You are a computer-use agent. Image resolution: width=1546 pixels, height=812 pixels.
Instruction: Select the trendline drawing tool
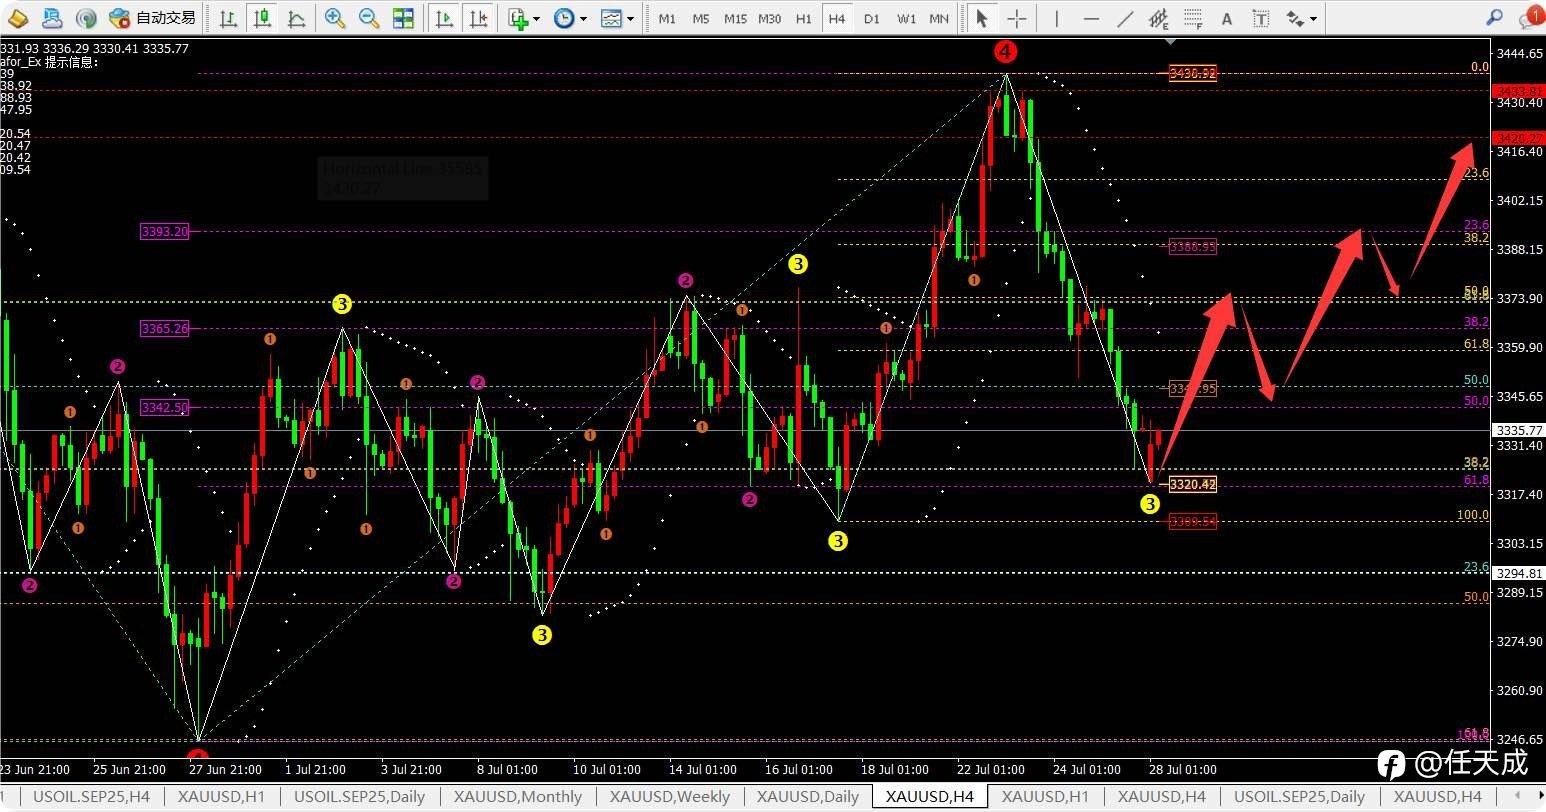[x=1125, y=18]
